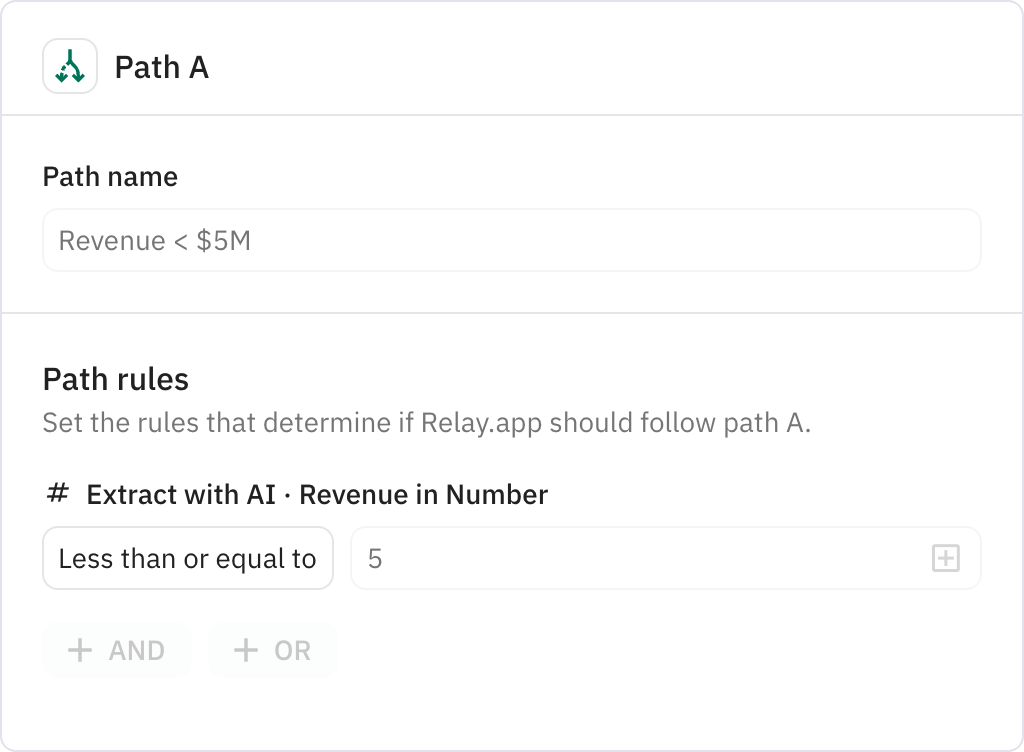Click the Path rules section heading
This screenshot has width=1024, height=752.
pos(116,379)
